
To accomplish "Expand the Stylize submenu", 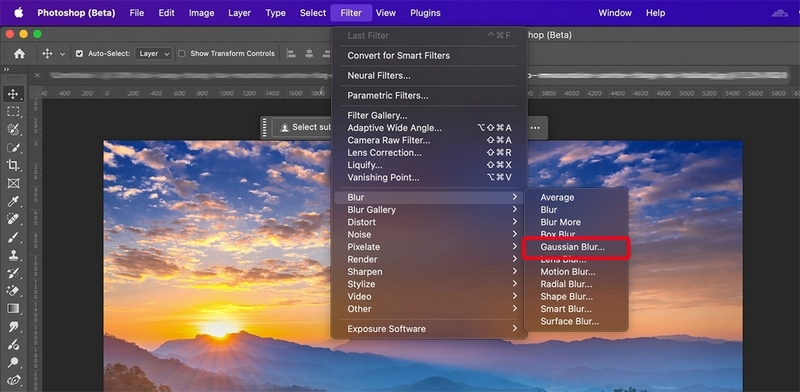I will 428,284.
